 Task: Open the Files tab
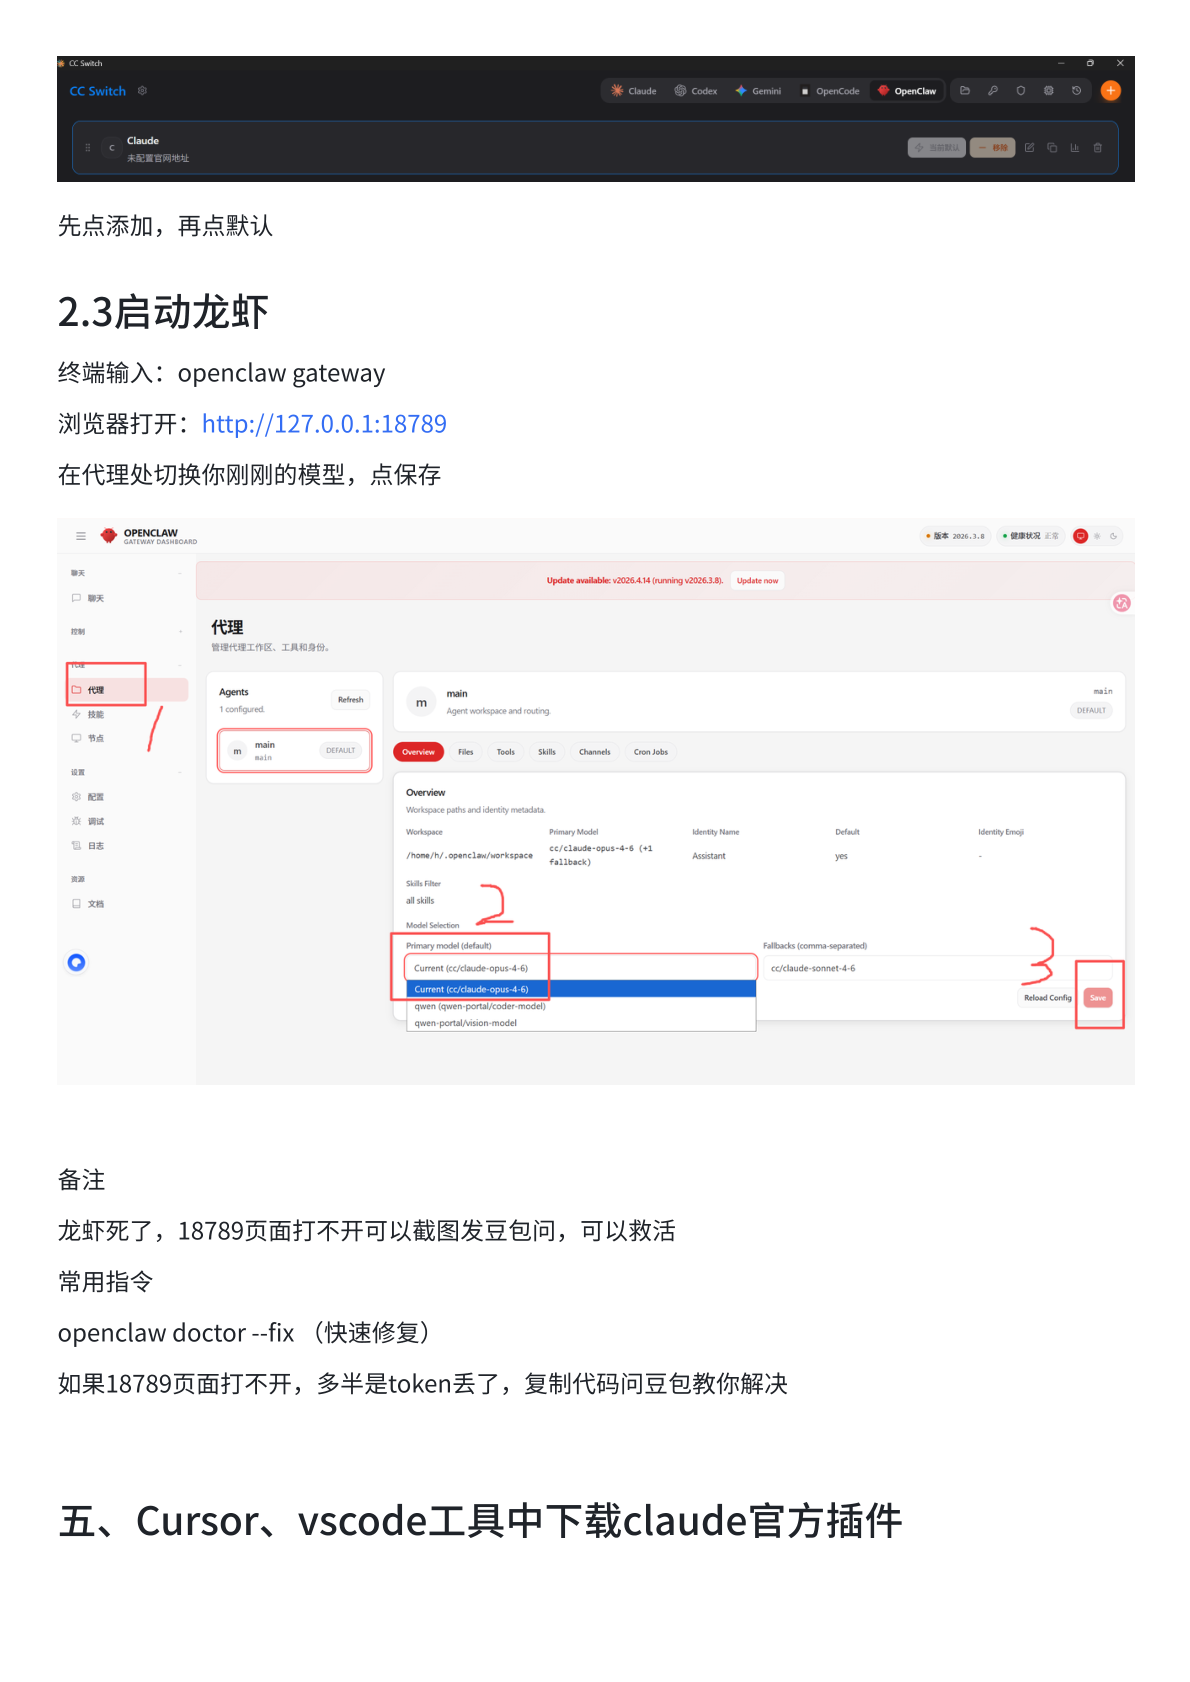pyautogui.click(x=465, y=752)
